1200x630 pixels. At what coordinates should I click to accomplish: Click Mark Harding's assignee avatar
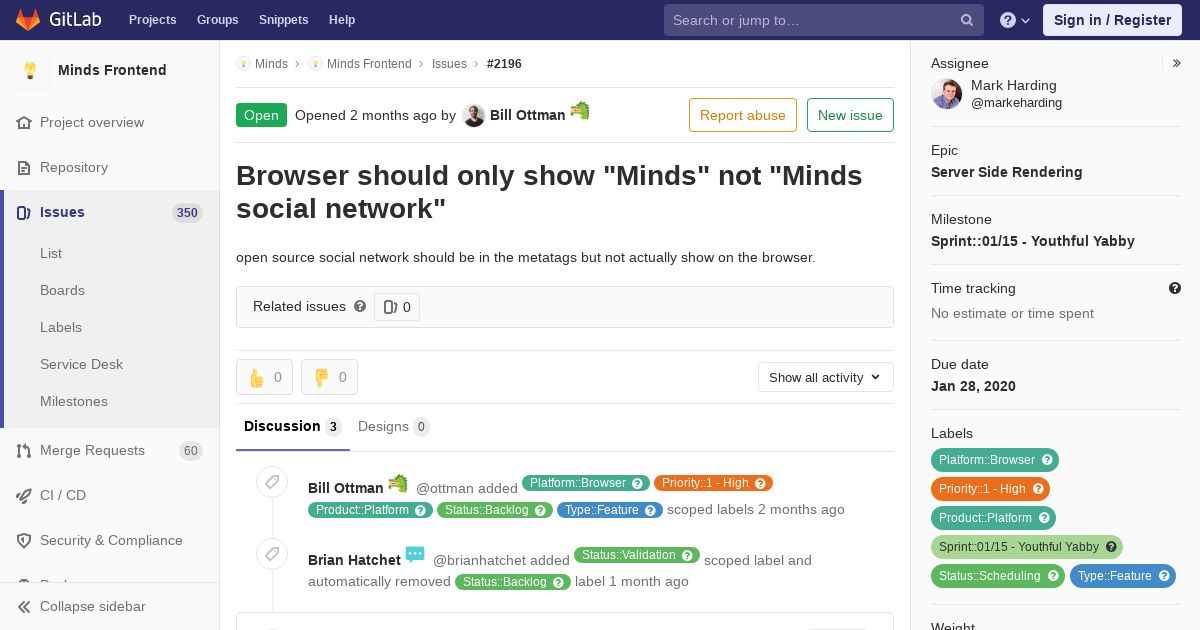[x=947, y=94]
